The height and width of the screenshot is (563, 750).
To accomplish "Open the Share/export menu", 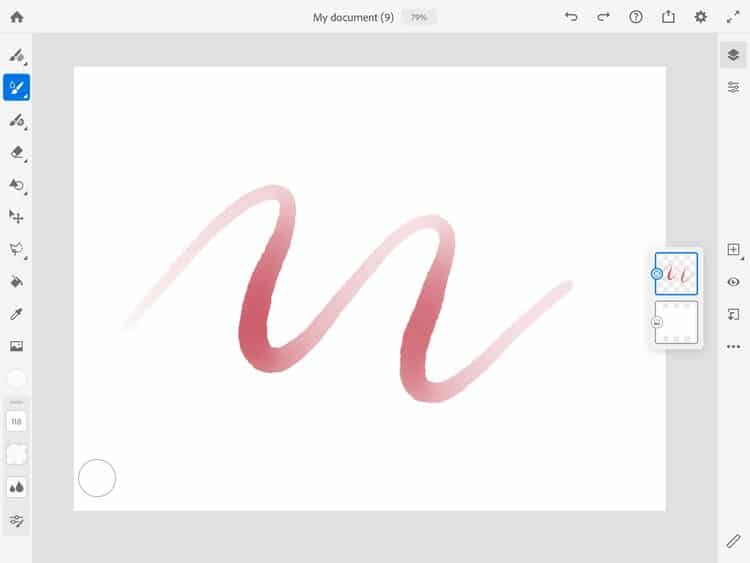I will 668,17.
